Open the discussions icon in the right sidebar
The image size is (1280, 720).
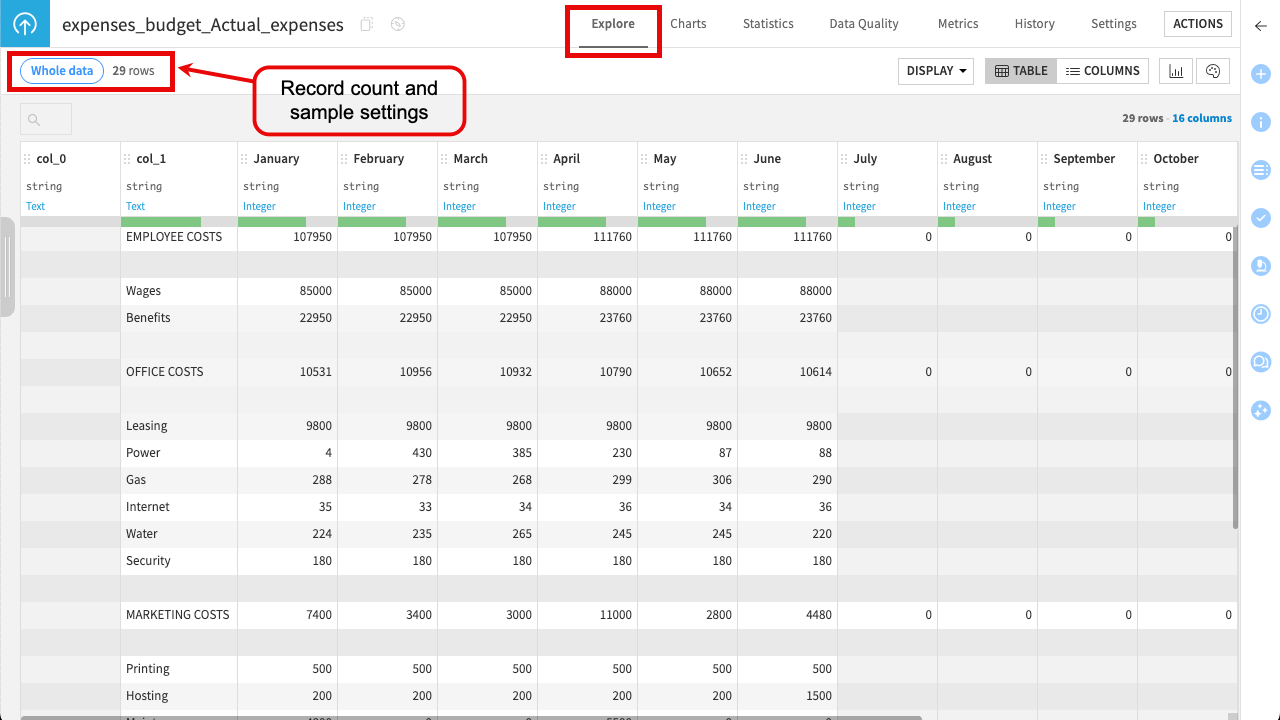(1260, 362)
